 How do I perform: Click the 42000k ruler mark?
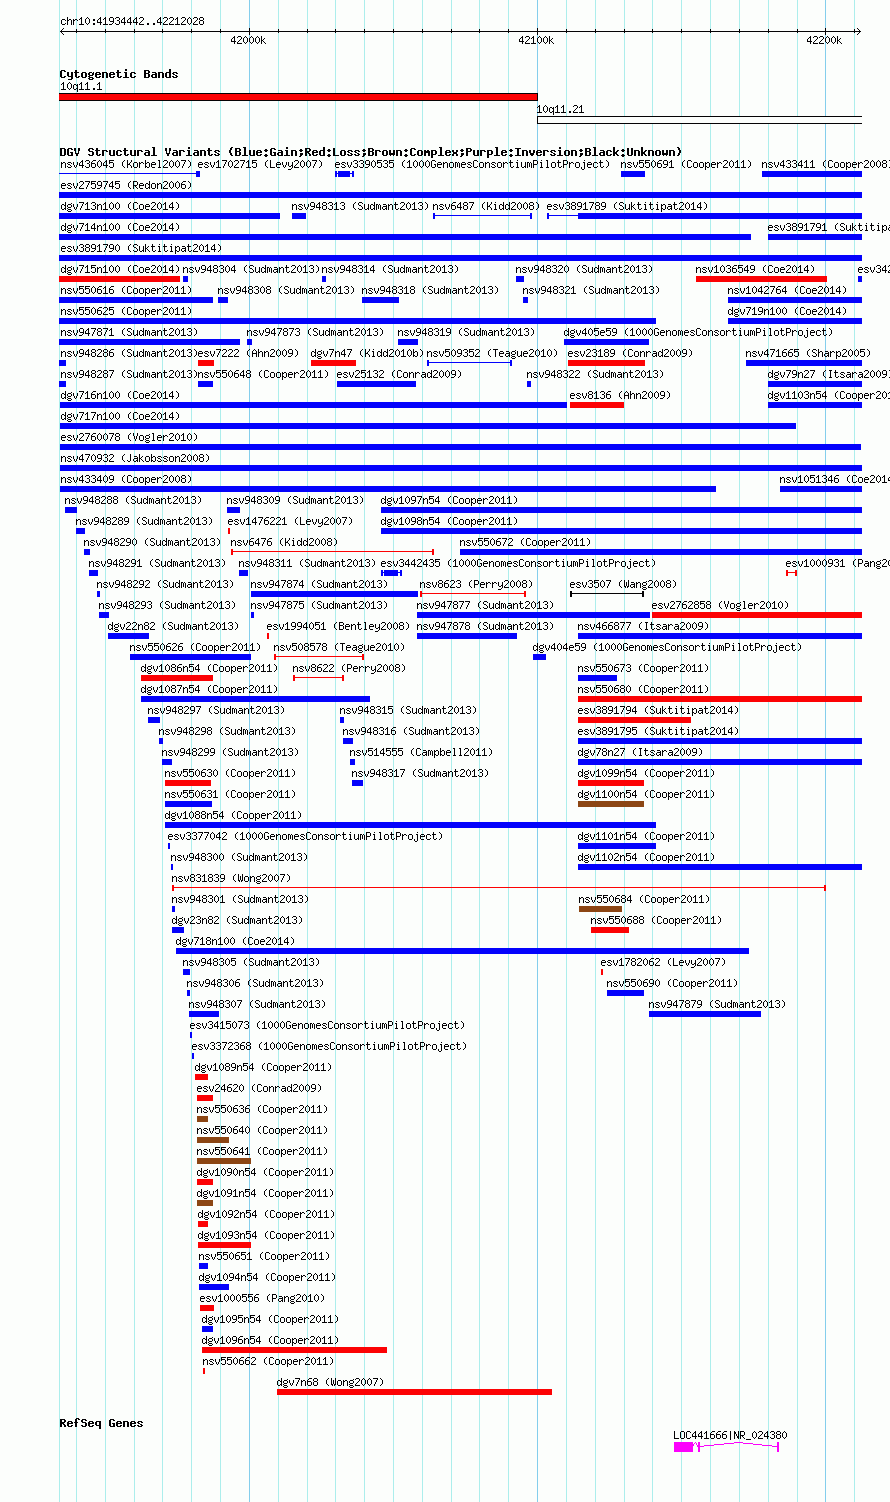(x=248, y=40)
